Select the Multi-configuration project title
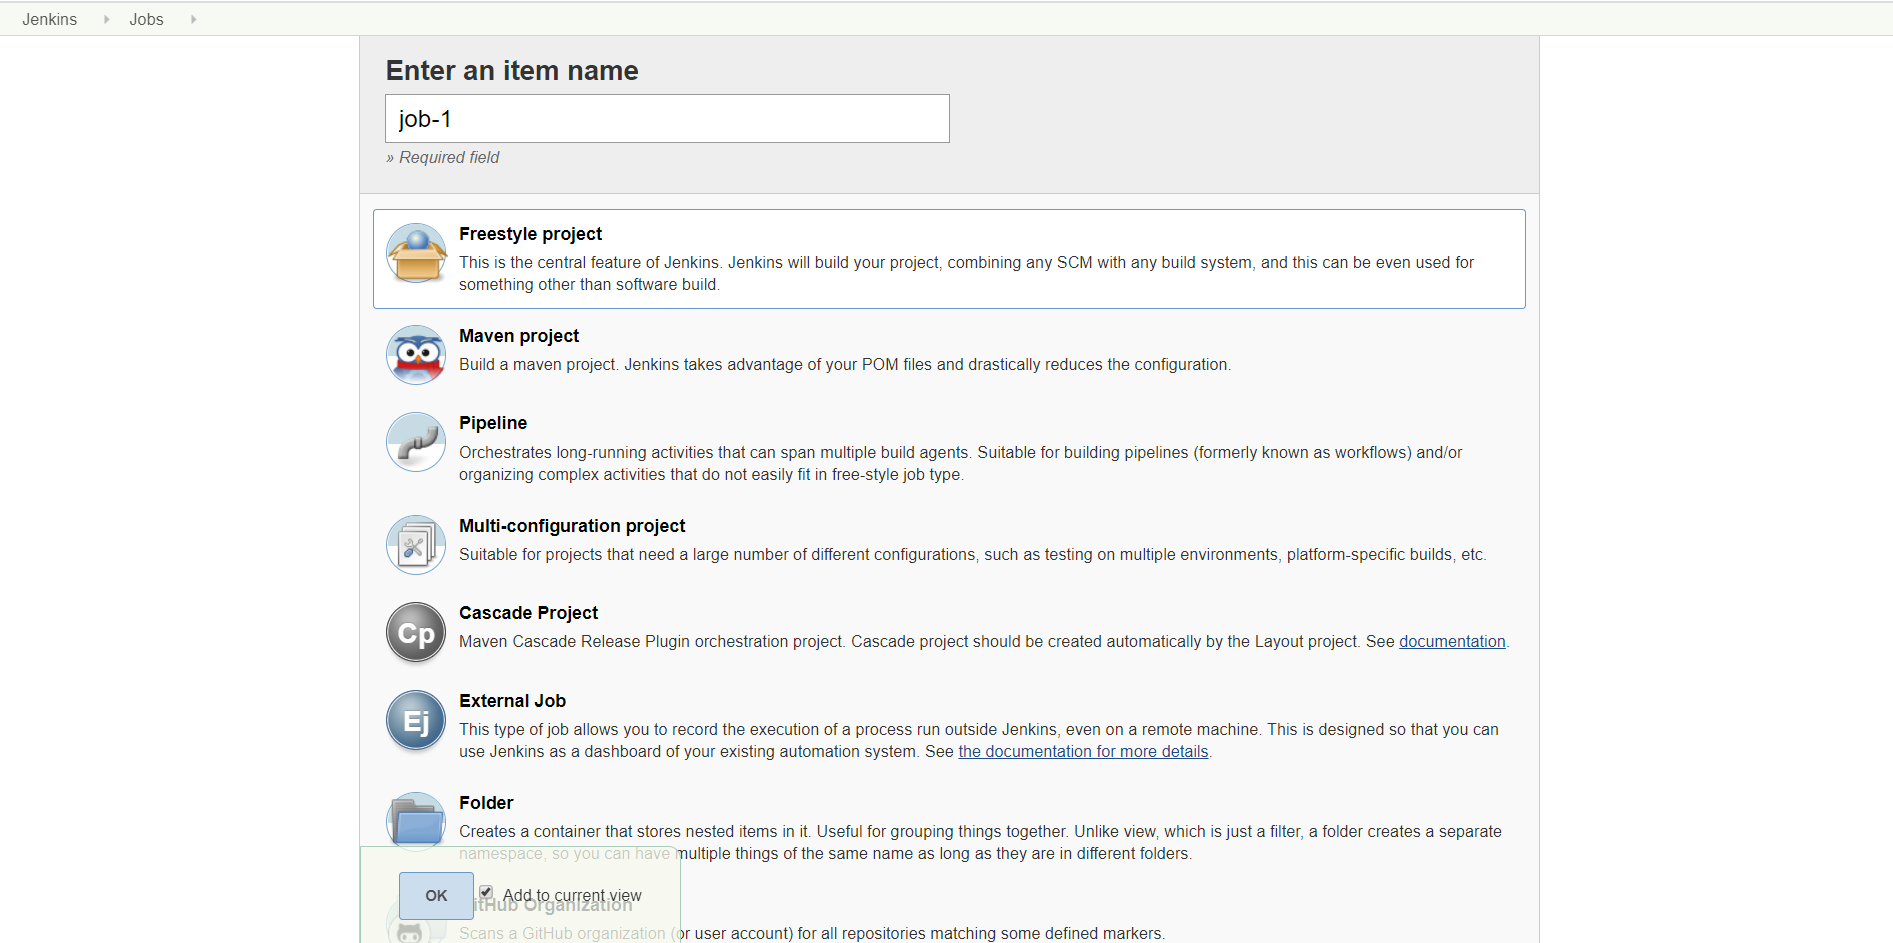Viewport: 1893px width, 943px height. click(572, 526)
